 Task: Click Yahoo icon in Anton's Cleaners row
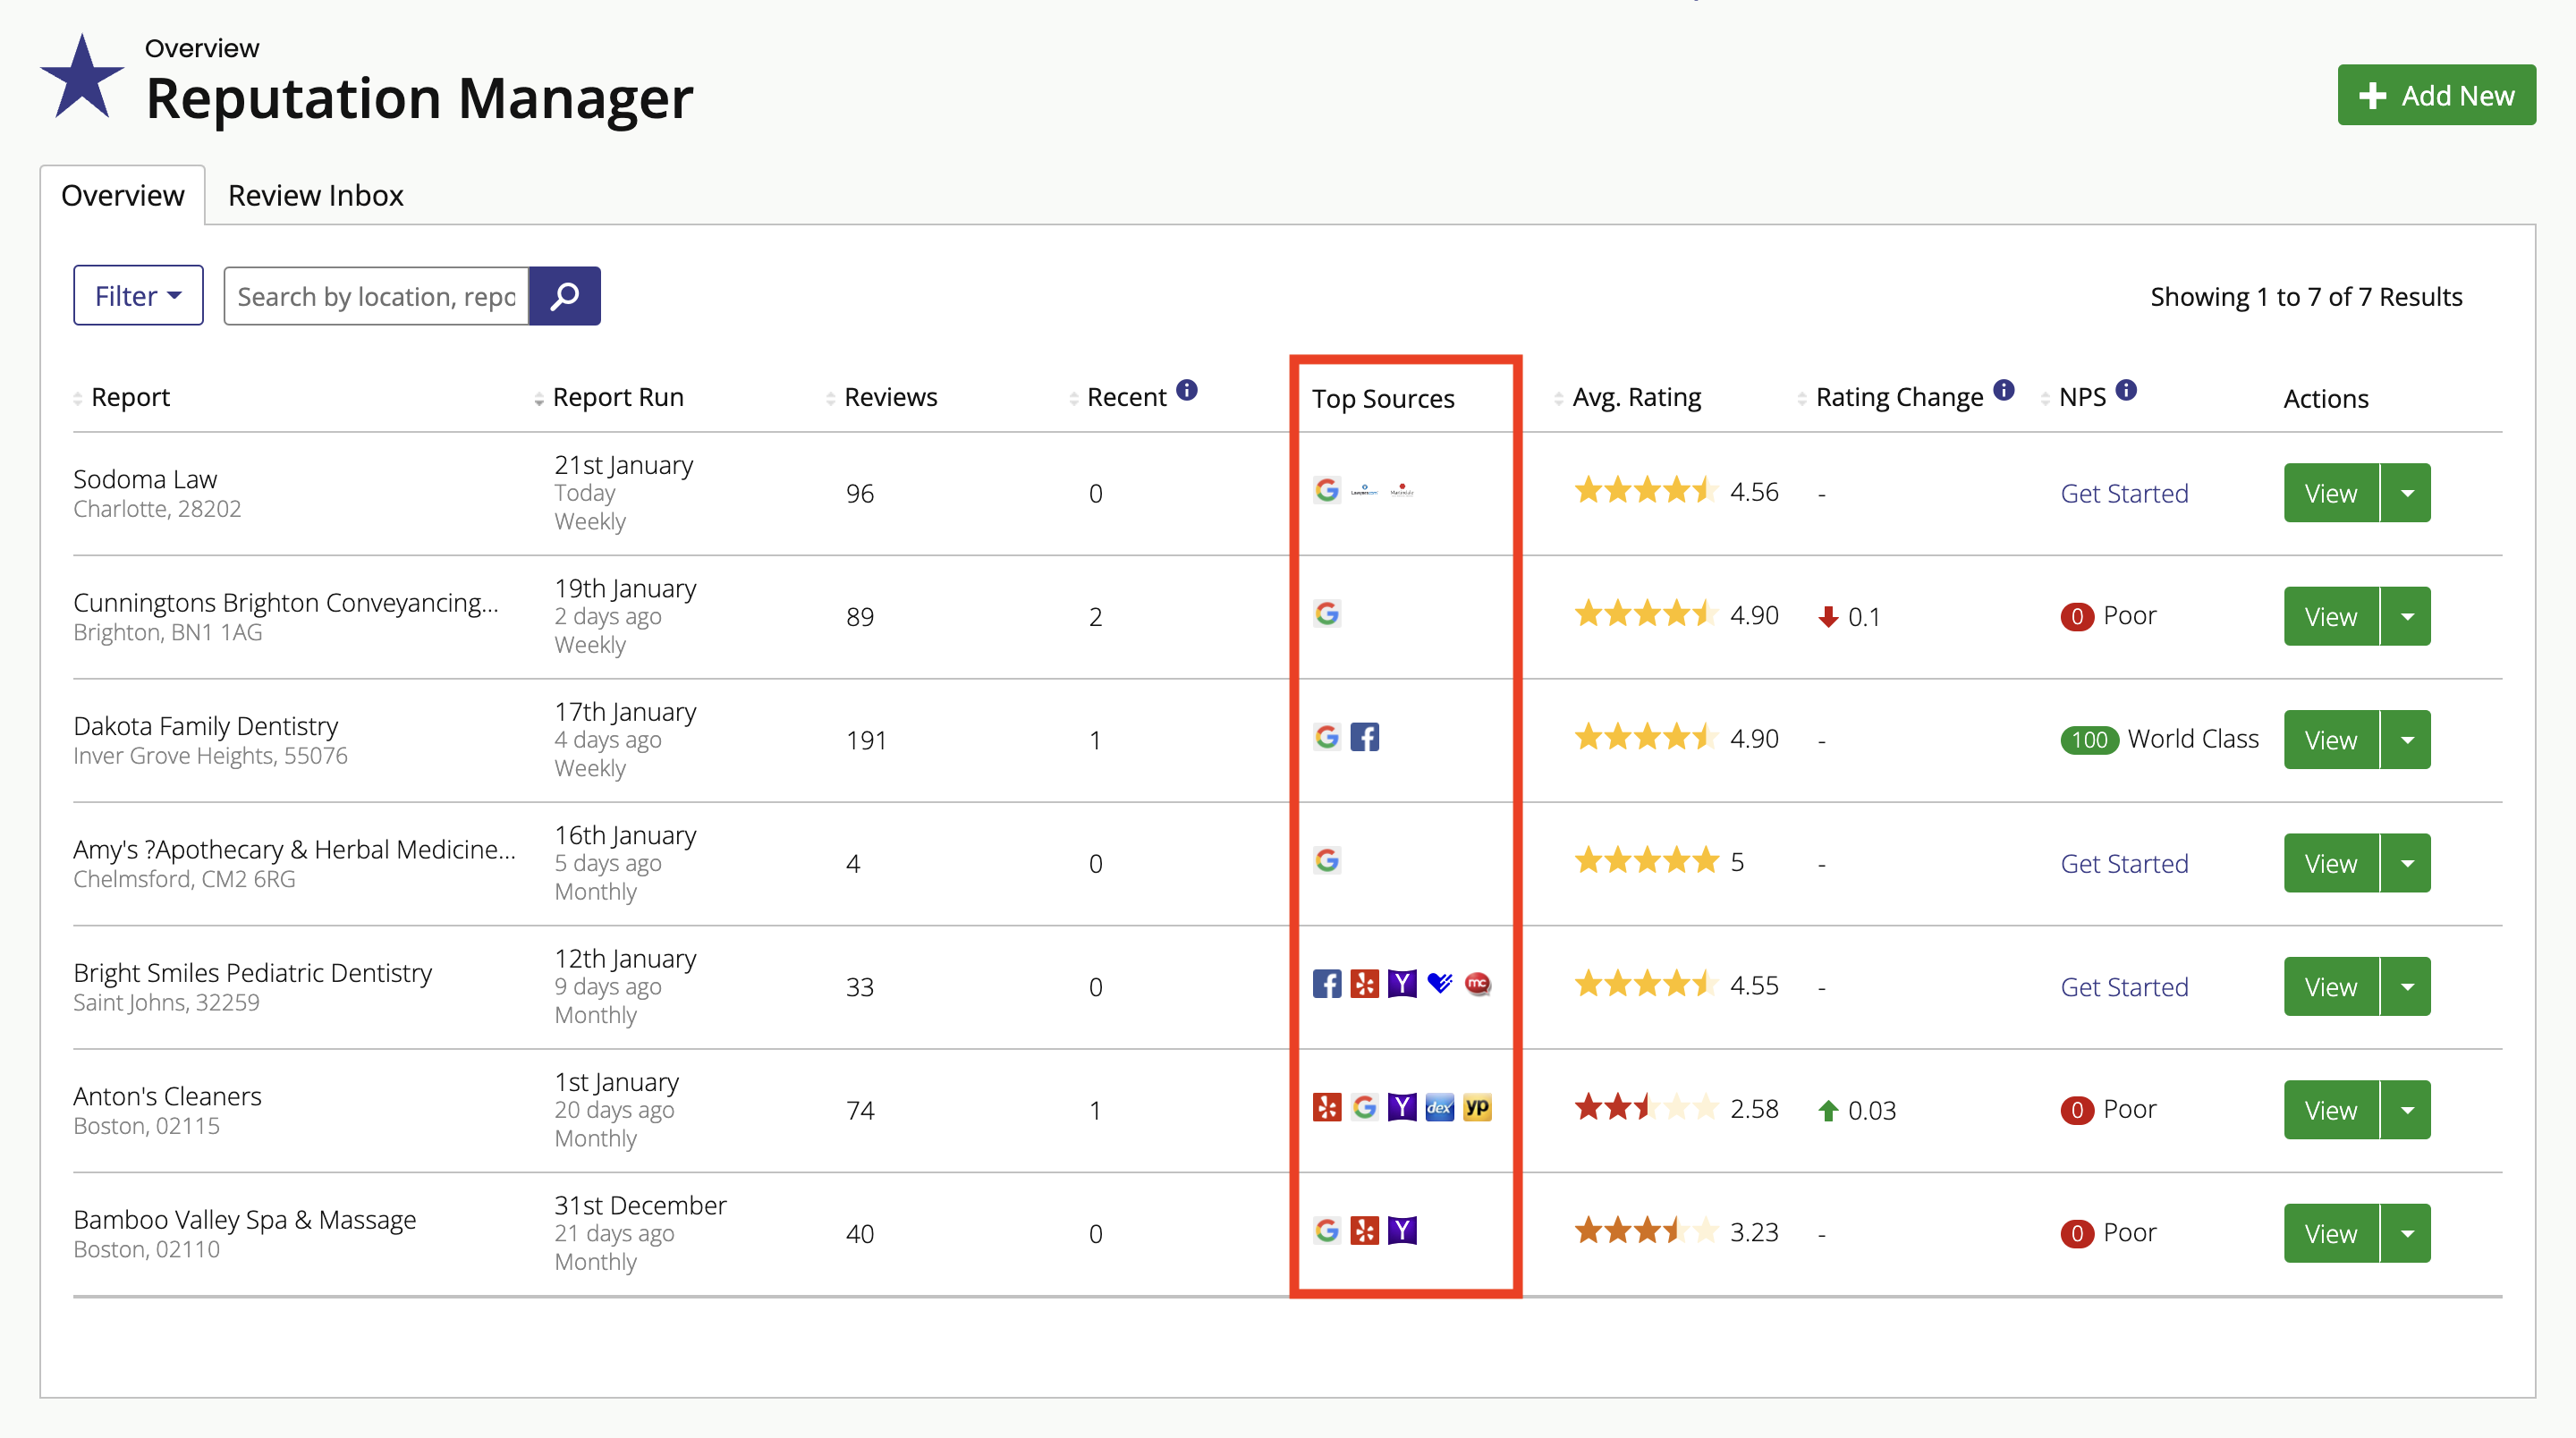[x=1402, y=1107]
